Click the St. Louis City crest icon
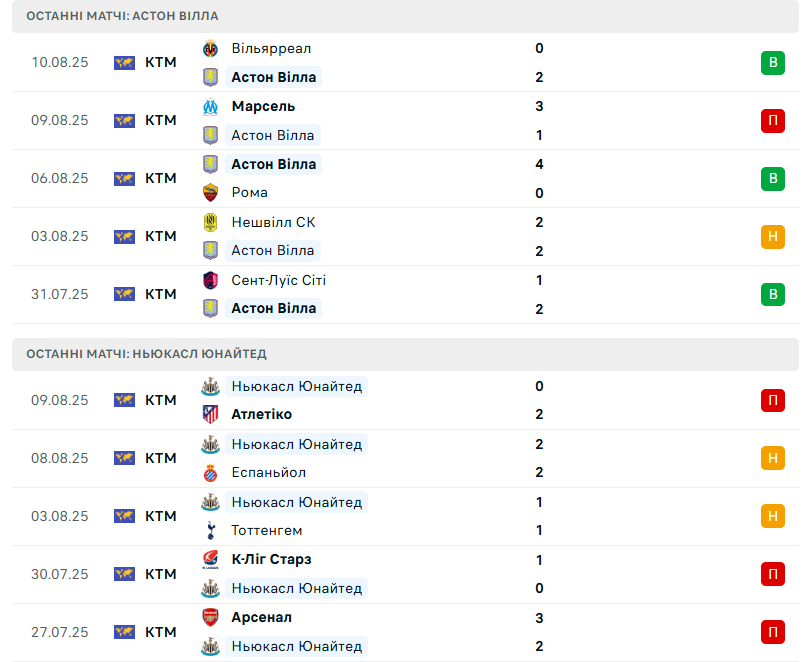The height and width of the screenshot is (662, 808). 210,280
